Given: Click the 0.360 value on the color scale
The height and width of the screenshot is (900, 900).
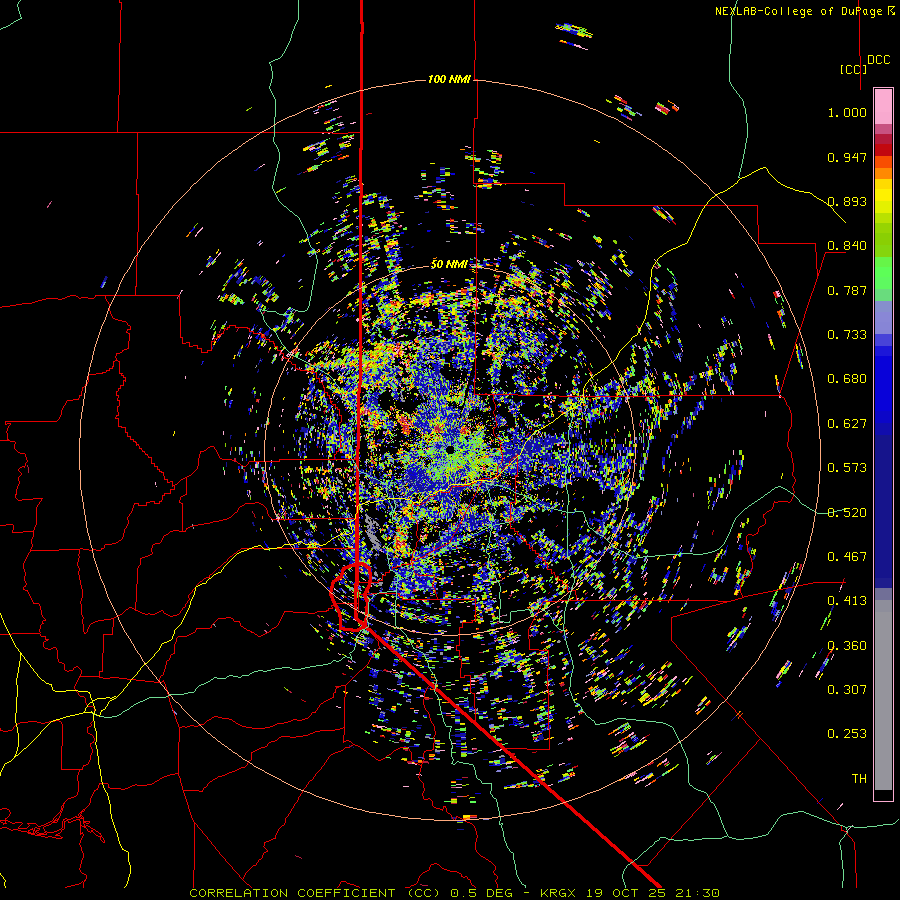Looking at the screenshot, I should 847,646.
